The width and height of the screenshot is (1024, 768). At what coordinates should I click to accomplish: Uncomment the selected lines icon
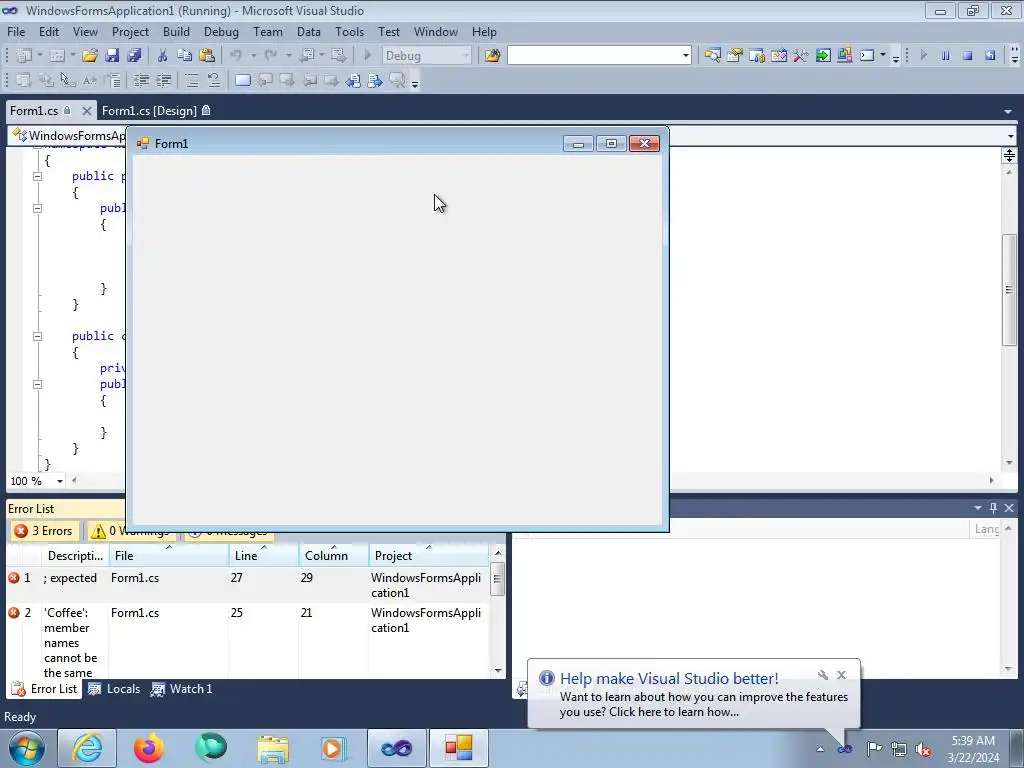pos(214,80)
